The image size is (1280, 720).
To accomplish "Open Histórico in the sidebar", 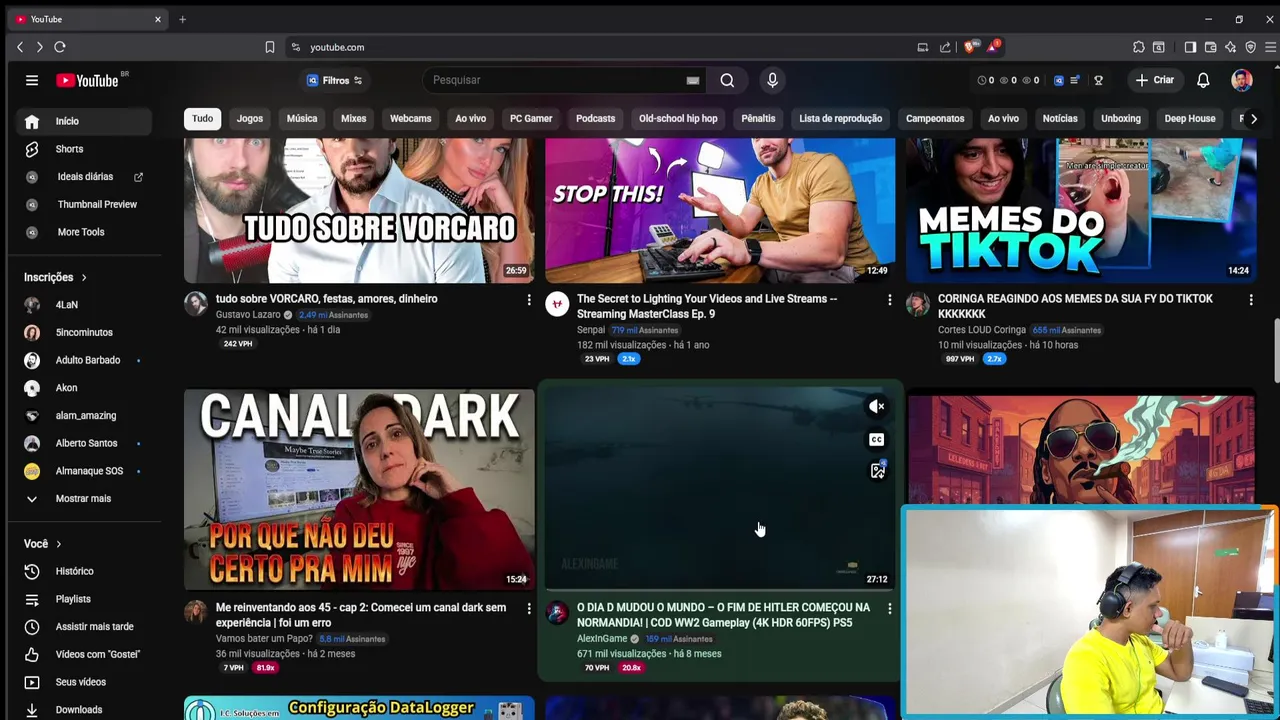I will (83, 571).
